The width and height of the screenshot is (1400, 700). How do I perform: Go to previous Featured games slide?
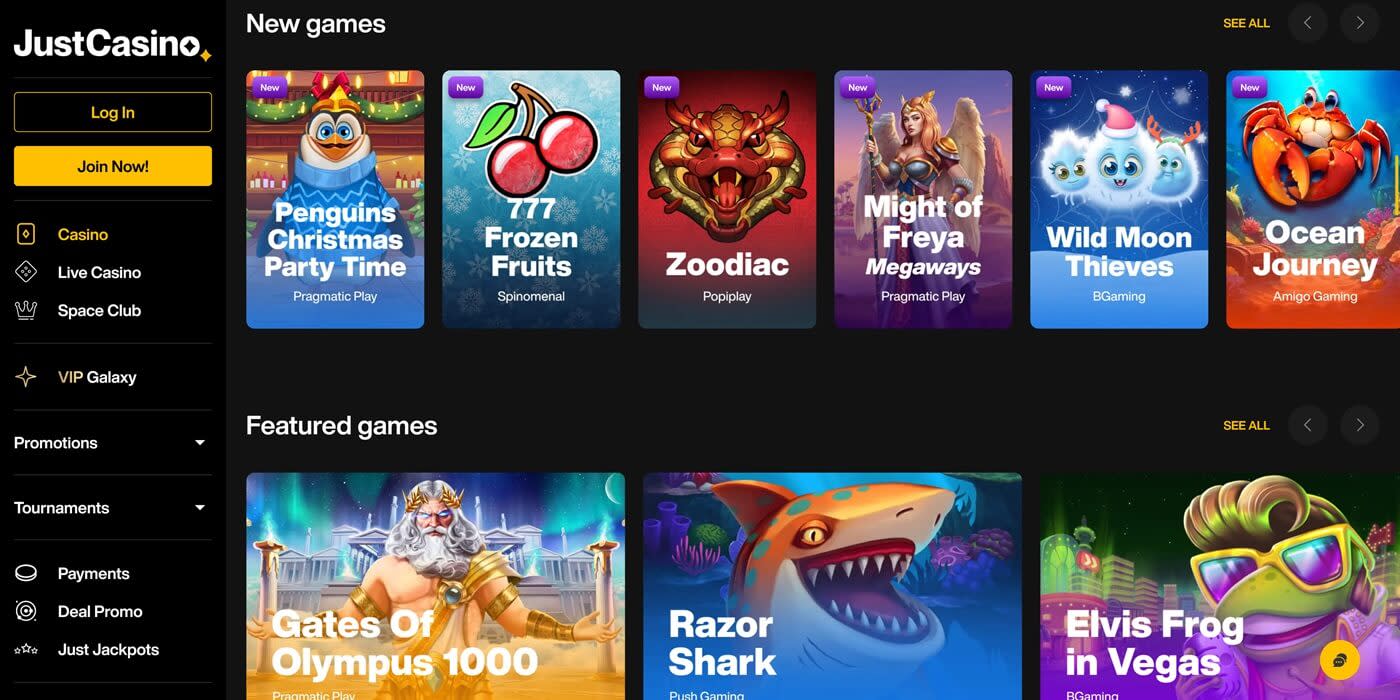click(1308, 425)
